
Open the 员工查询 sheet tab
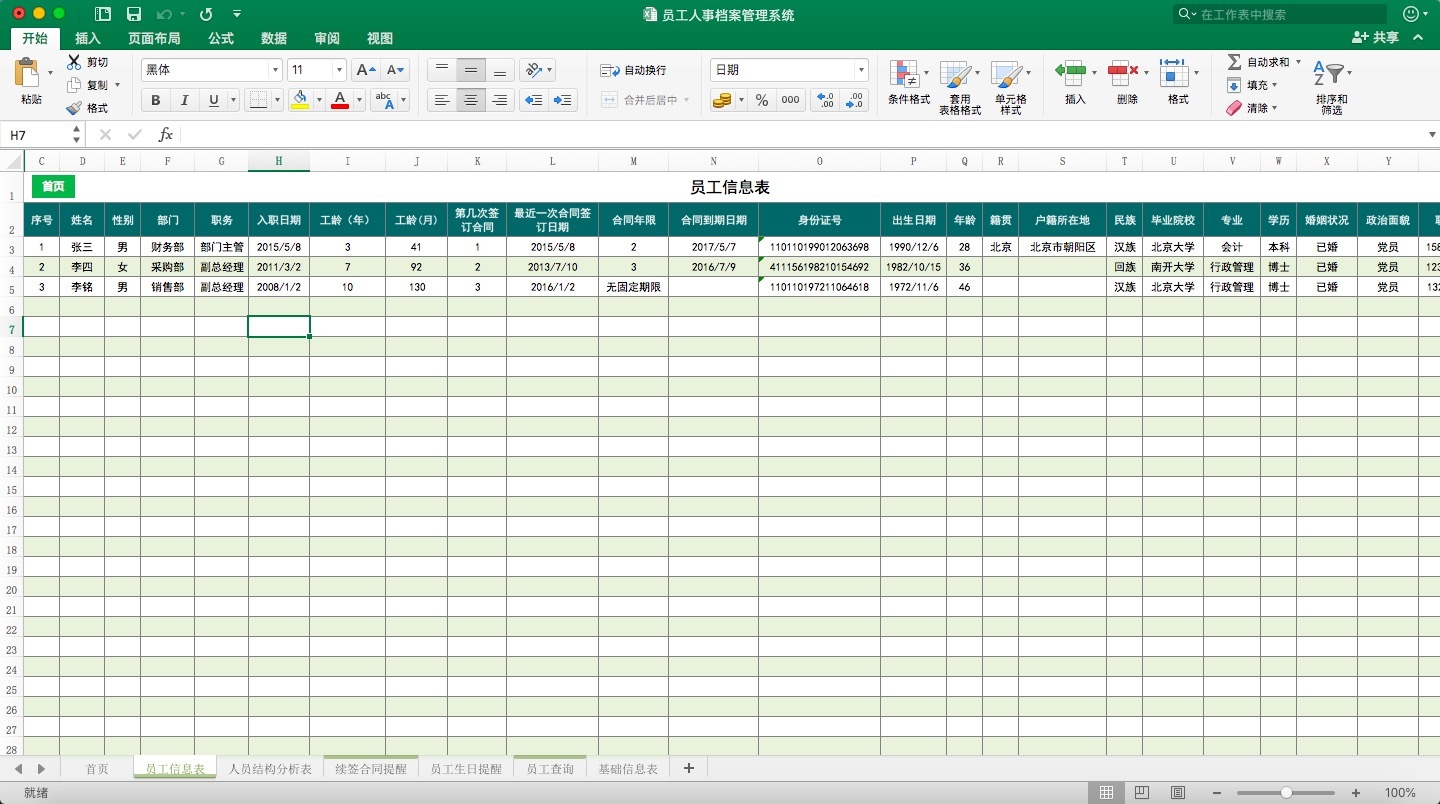(549, 768)
